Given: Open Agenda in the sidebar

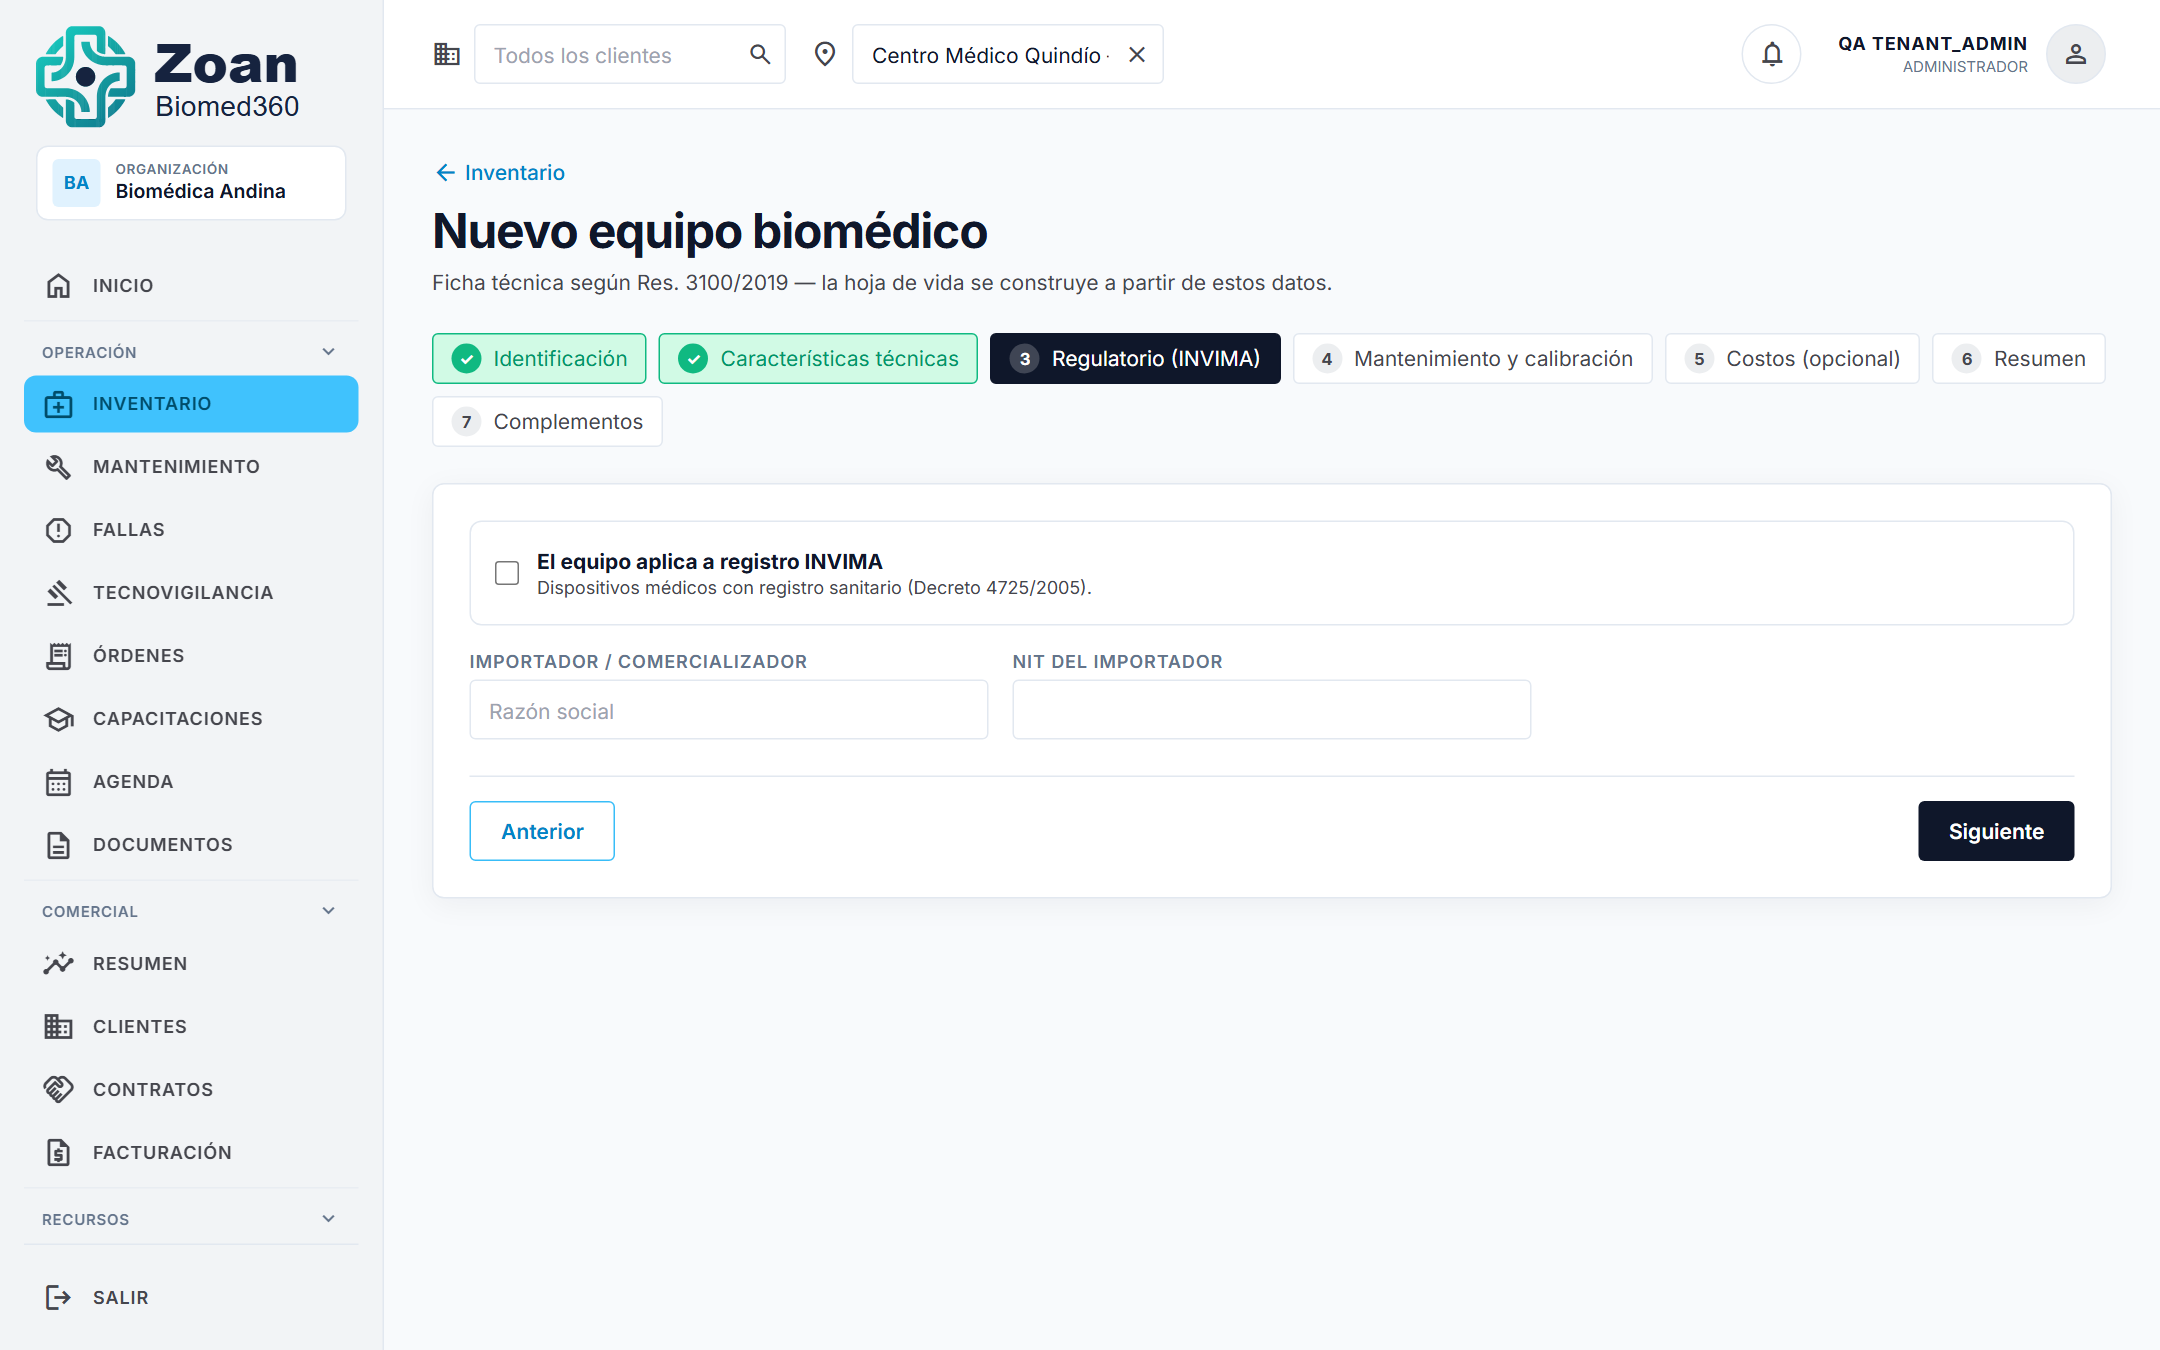Looking at the screenshot, I should pyautogui.click(x=191, y=782).
